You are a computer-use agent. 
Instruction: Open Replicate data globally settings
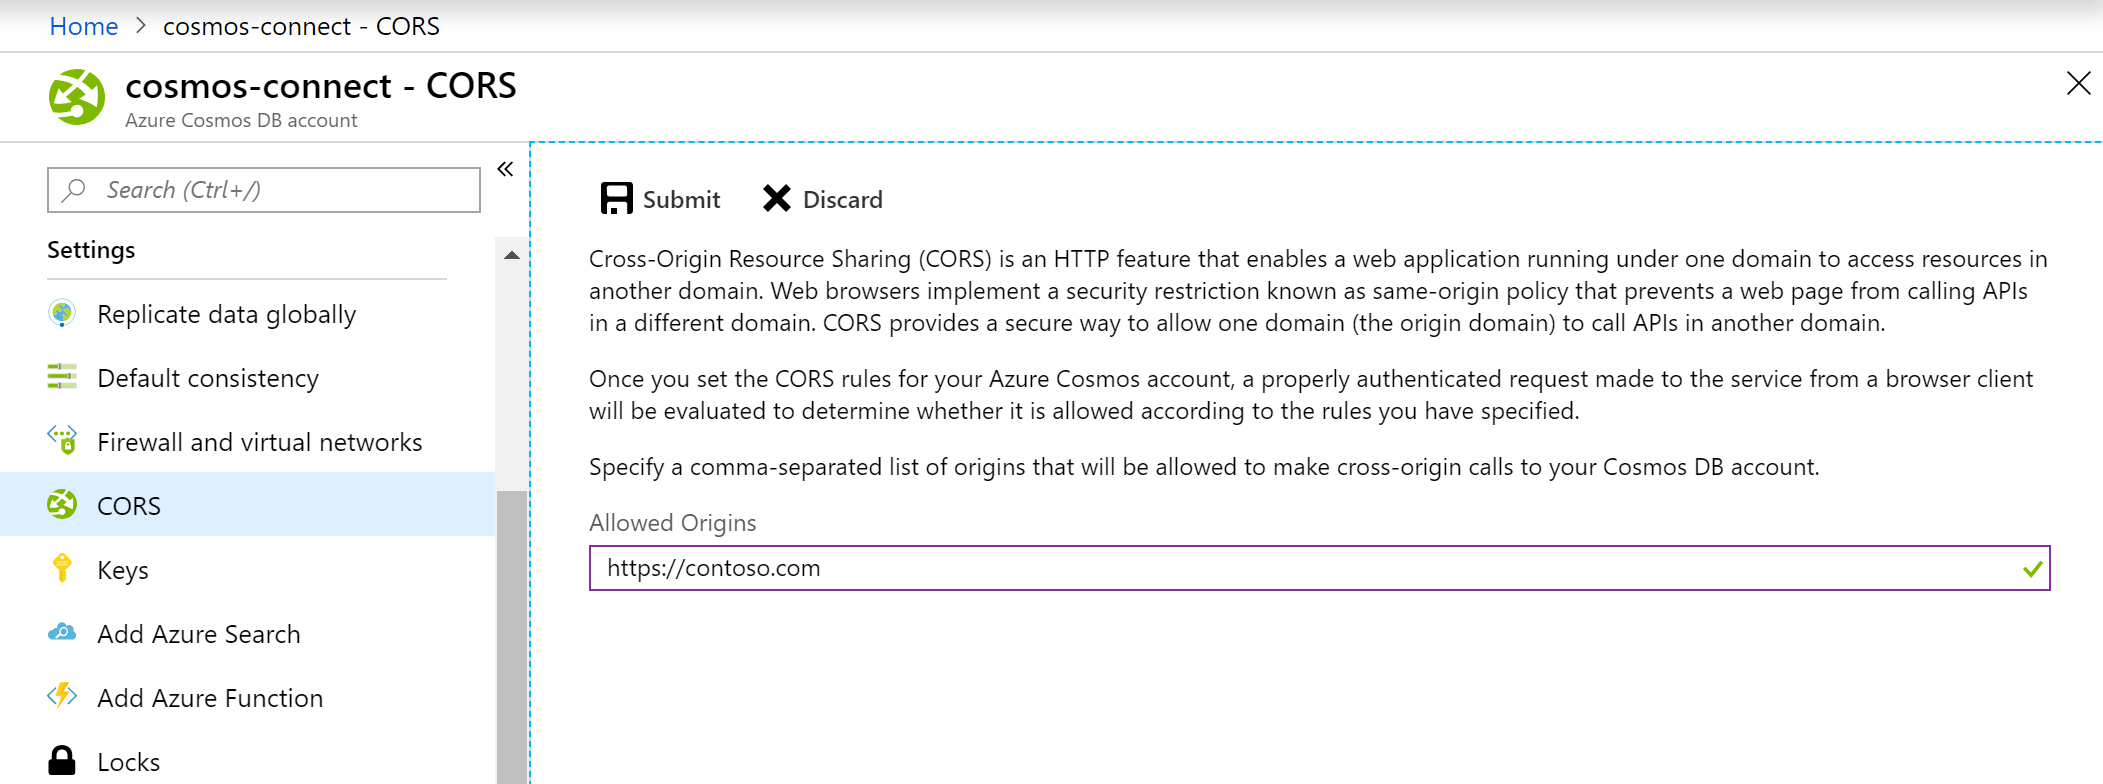[226, 315]
